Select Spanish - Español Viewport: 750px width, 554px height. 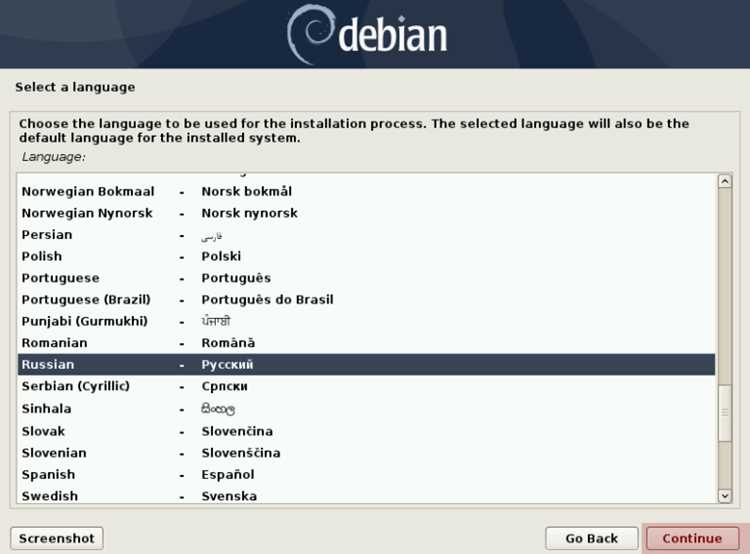[366, 475]
